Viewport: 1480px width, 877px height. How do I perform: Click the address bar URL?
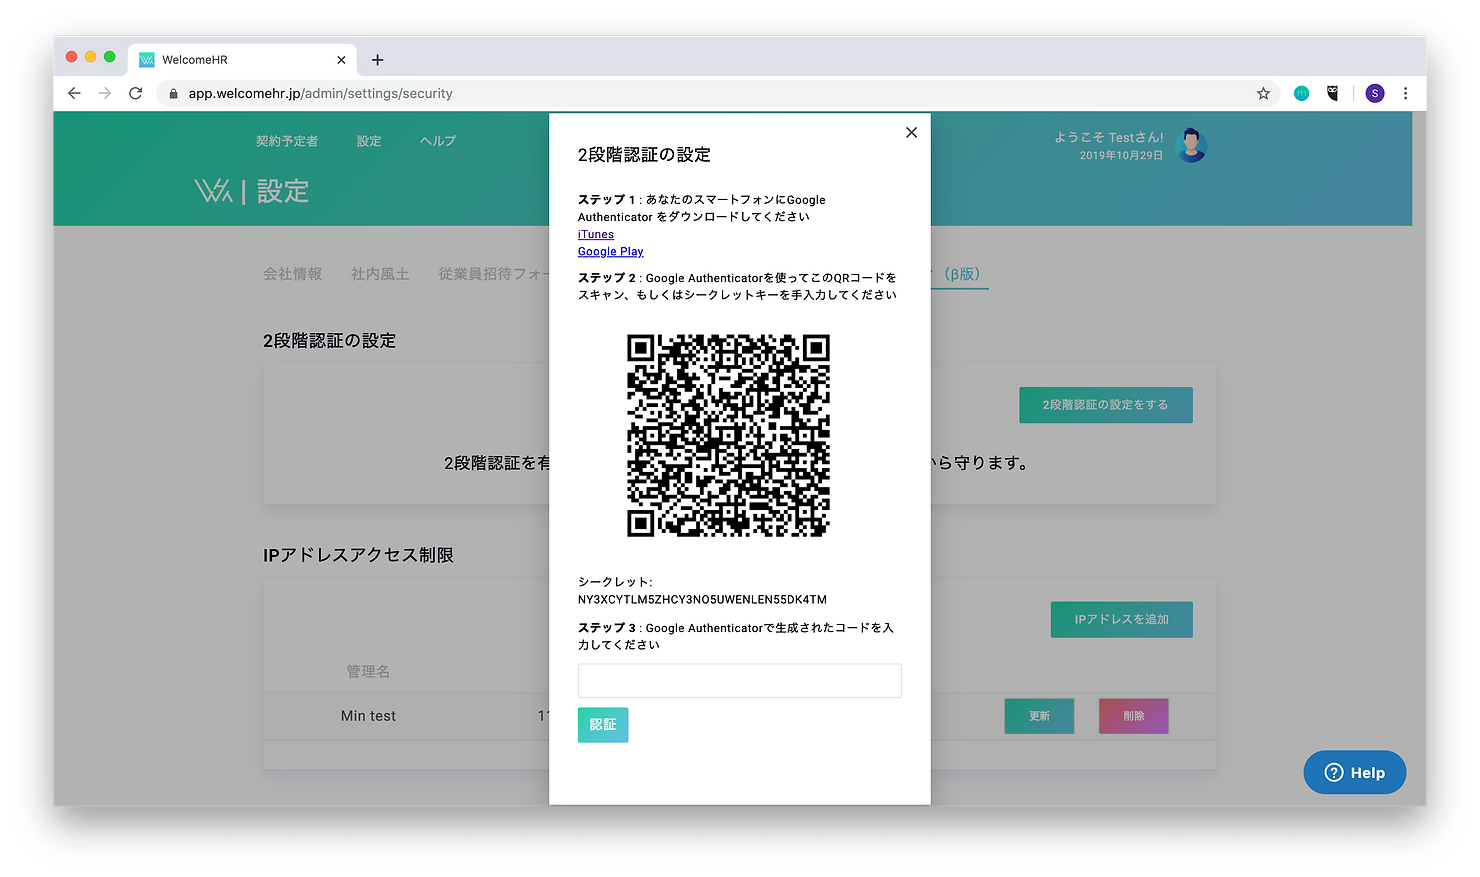click(x=320, y=93)
